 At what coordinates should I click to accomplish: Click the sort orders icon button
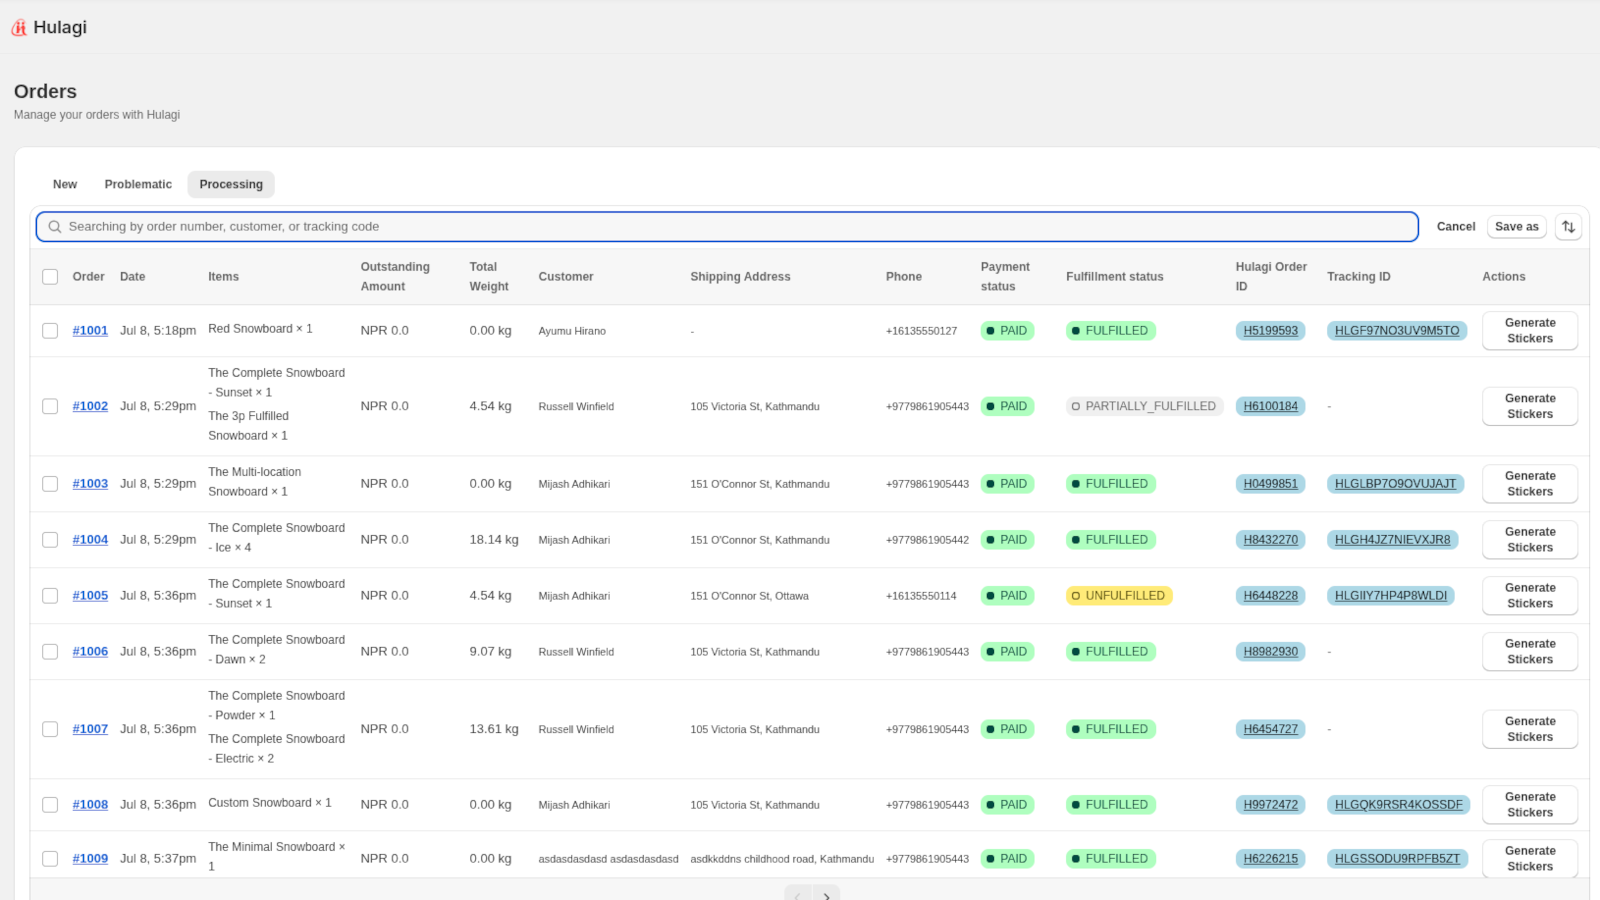[x=1568, y=227]
